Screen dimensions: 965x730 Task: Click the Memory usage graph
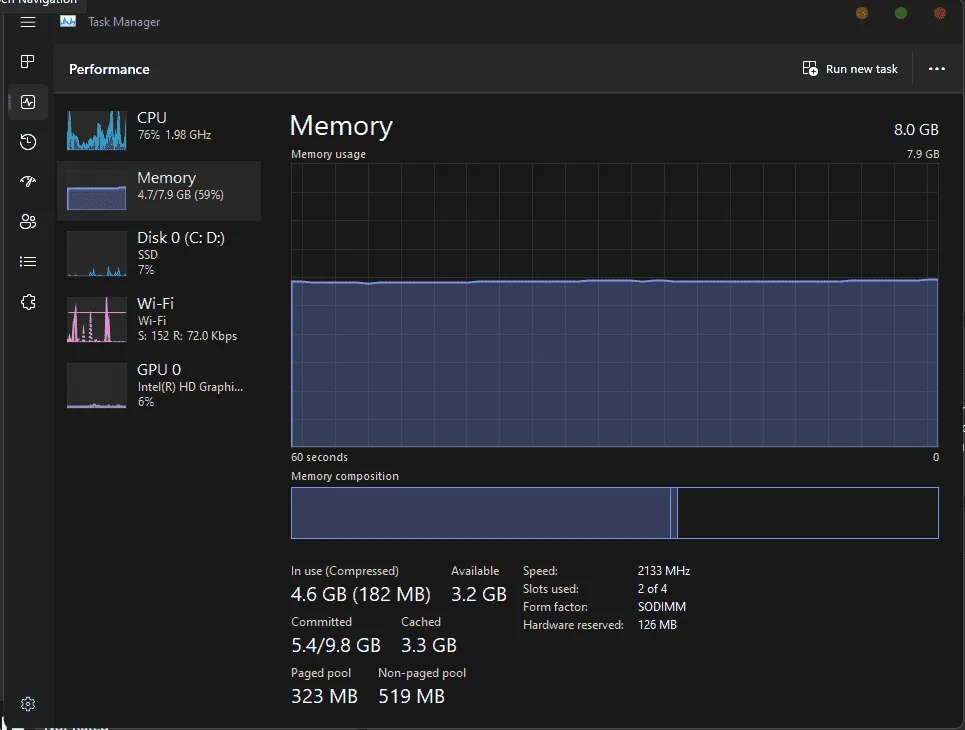pos(614,305)
